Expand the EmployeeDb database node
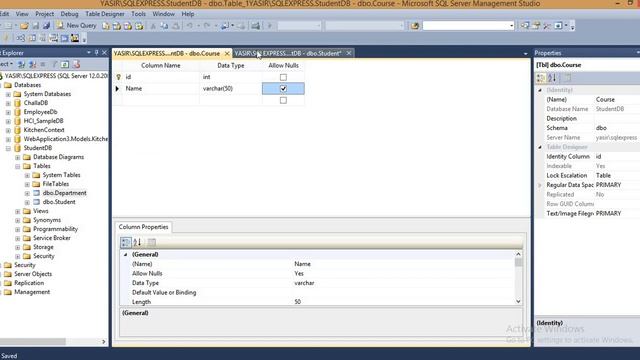The image size is (640, 360). coord(8,112)
